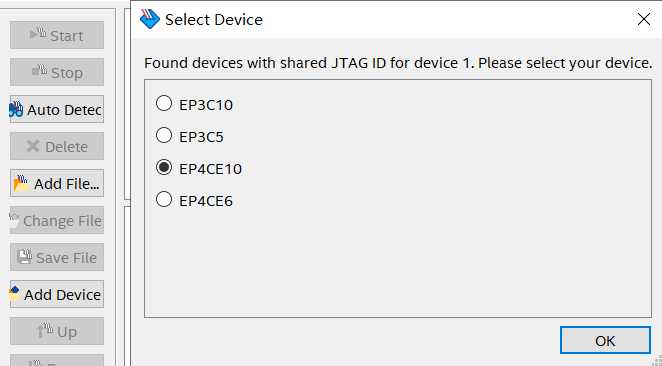Select the EP3C10 radio button

[164, 103]
